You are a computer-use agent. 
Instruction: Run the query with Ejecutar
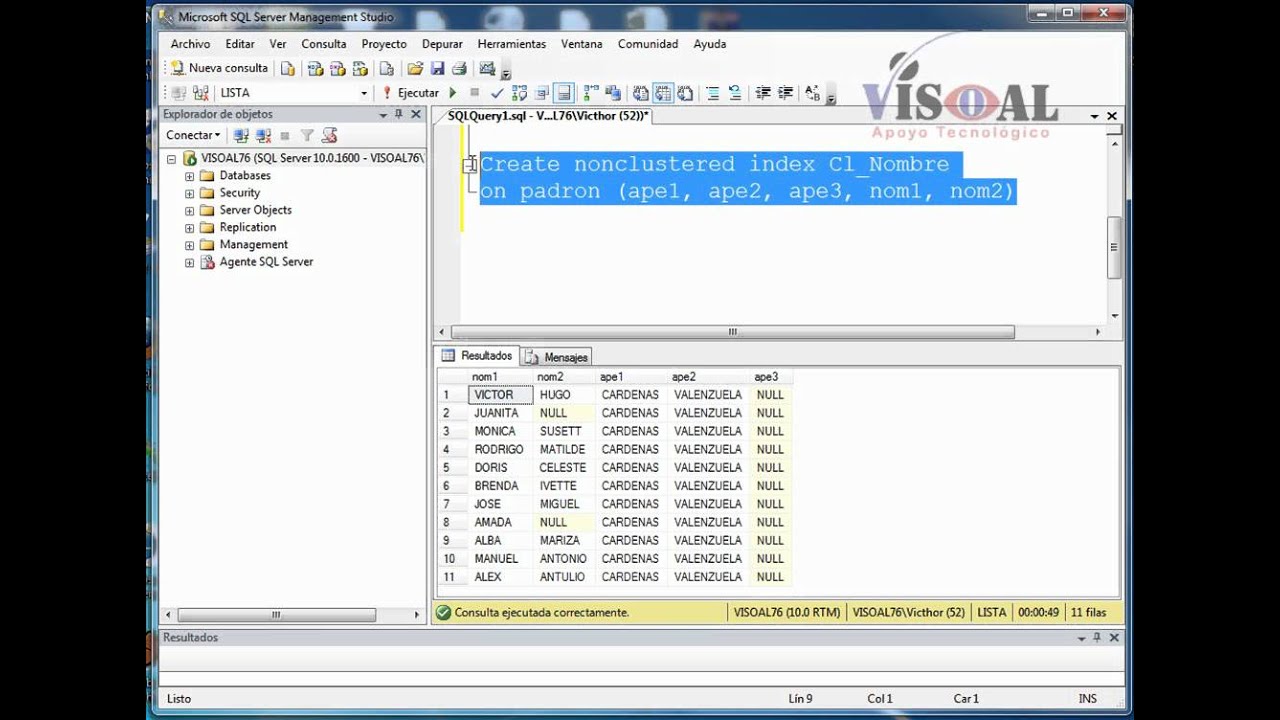(x=411, y=93)
